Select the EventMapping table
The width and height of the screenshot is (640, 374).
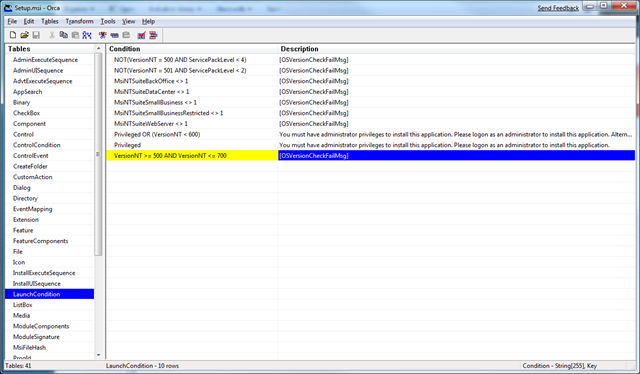33,209
